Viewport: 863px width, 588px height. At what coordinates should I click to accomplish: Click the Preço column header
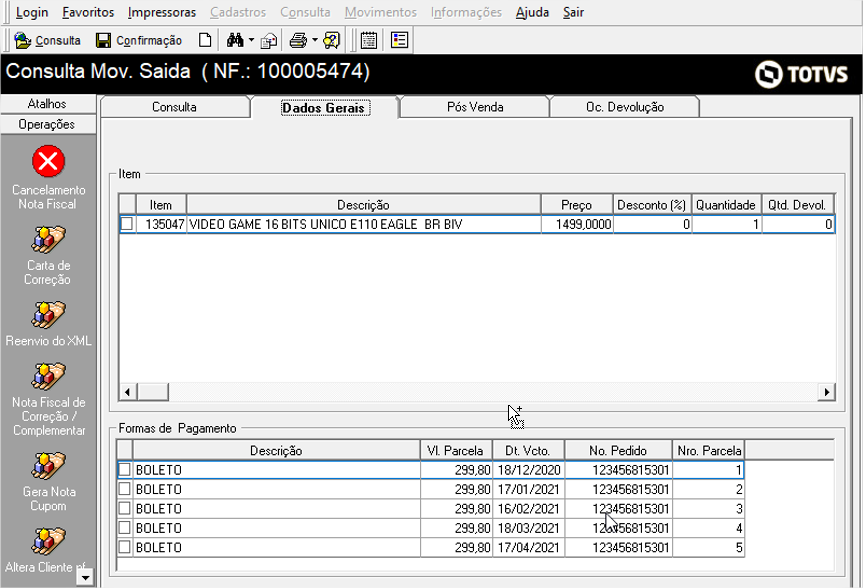[x=577, y=205]
